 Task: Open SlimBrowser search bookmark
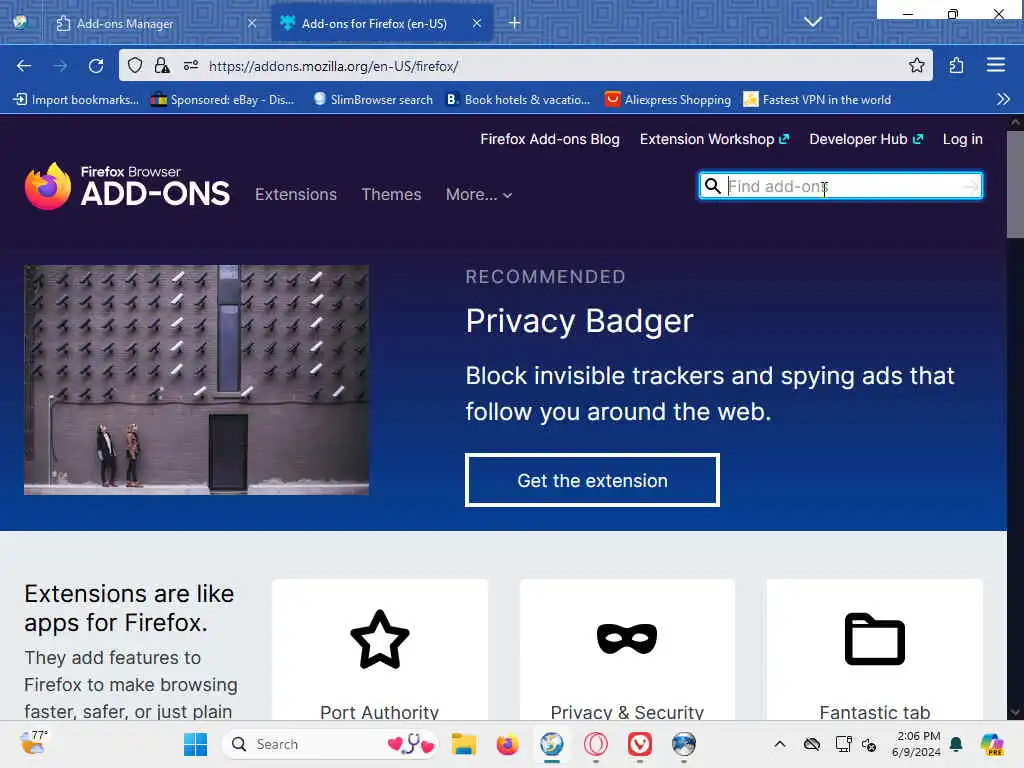point(373,99)
